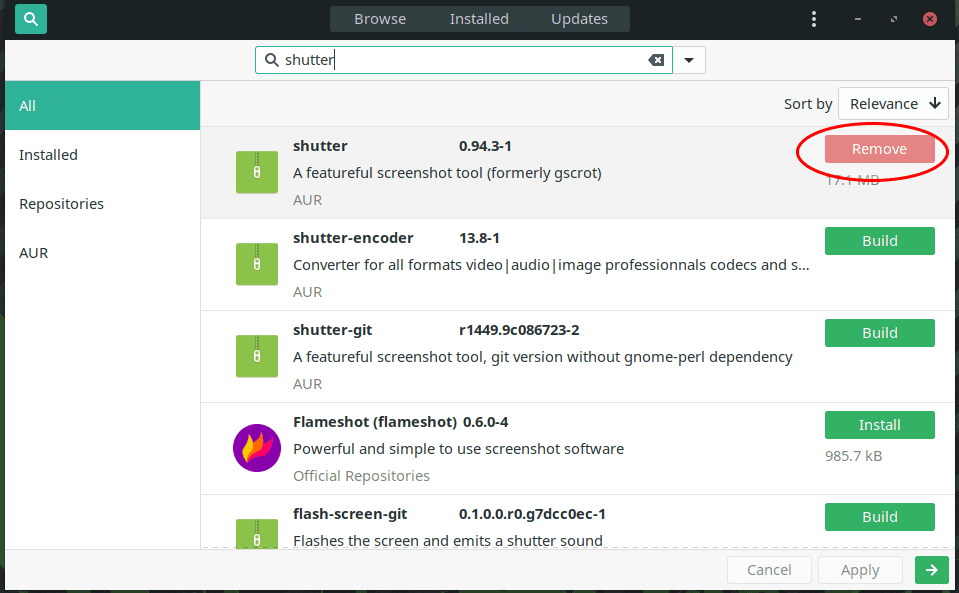Switch to the Browse tab
Screen dimensions: 959x593
(380, 19)
